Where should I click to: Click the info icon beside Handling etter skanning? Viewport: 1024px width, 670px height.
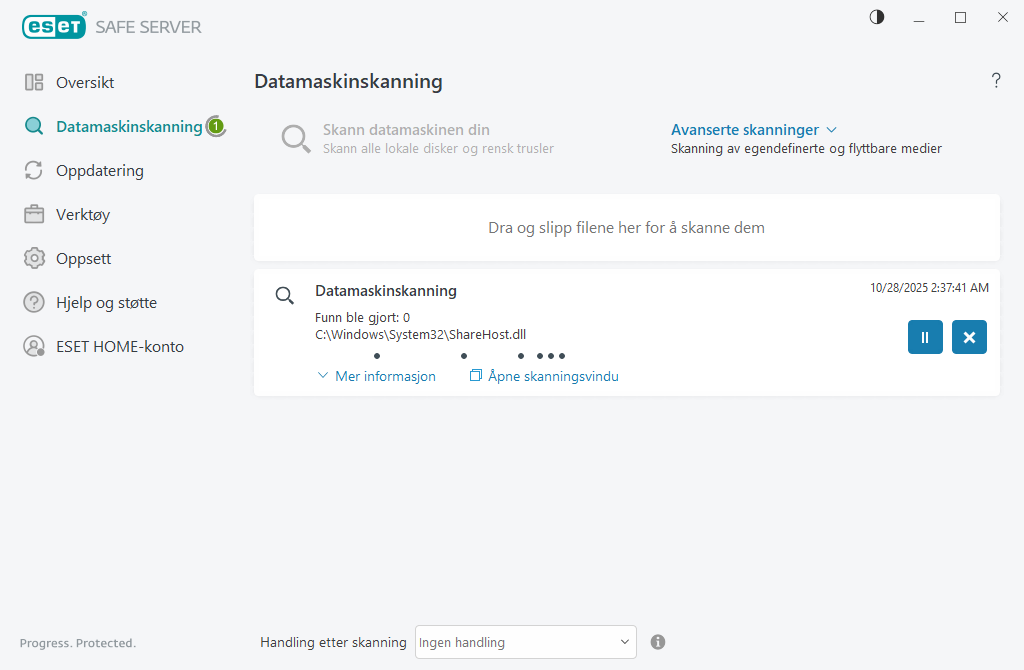point(658,641)
